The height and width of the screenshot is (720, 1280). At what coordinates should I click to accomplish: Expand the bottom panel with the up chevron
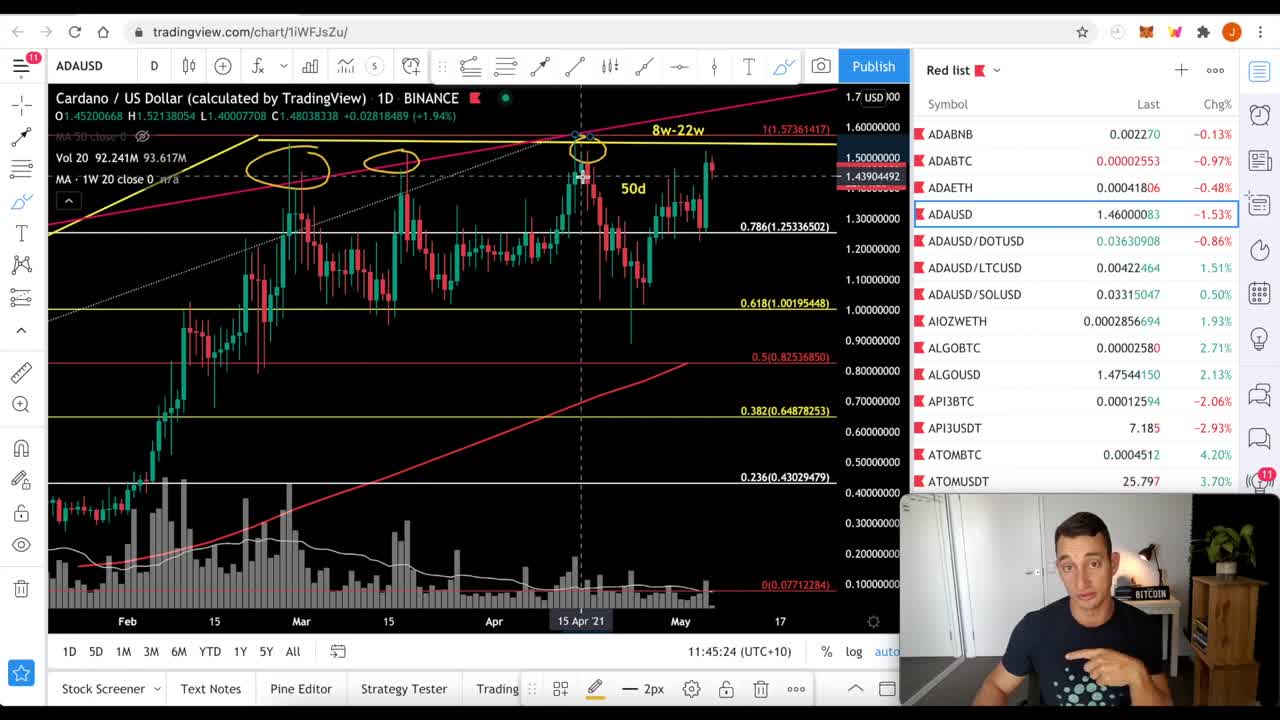tap(856, 689)
